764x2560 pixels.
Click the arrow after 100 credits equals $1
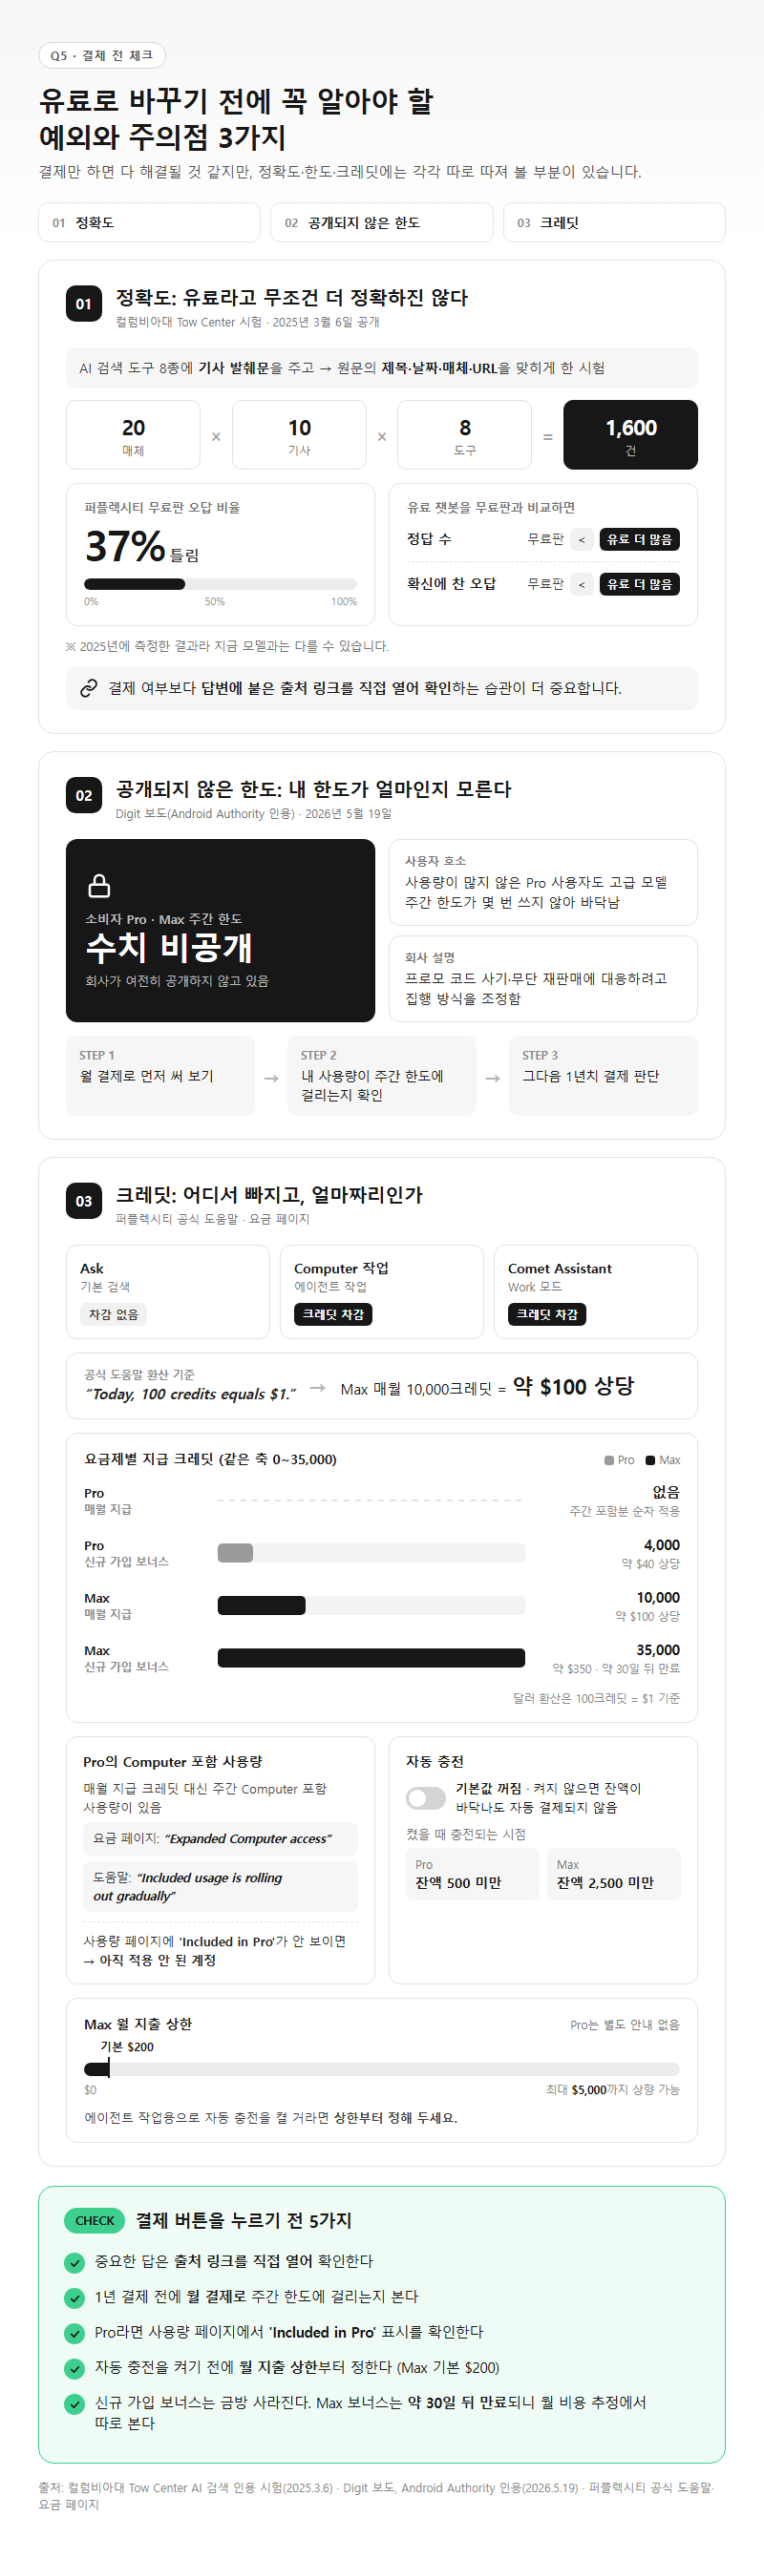pyautogui.click(x=318, y=1387)
